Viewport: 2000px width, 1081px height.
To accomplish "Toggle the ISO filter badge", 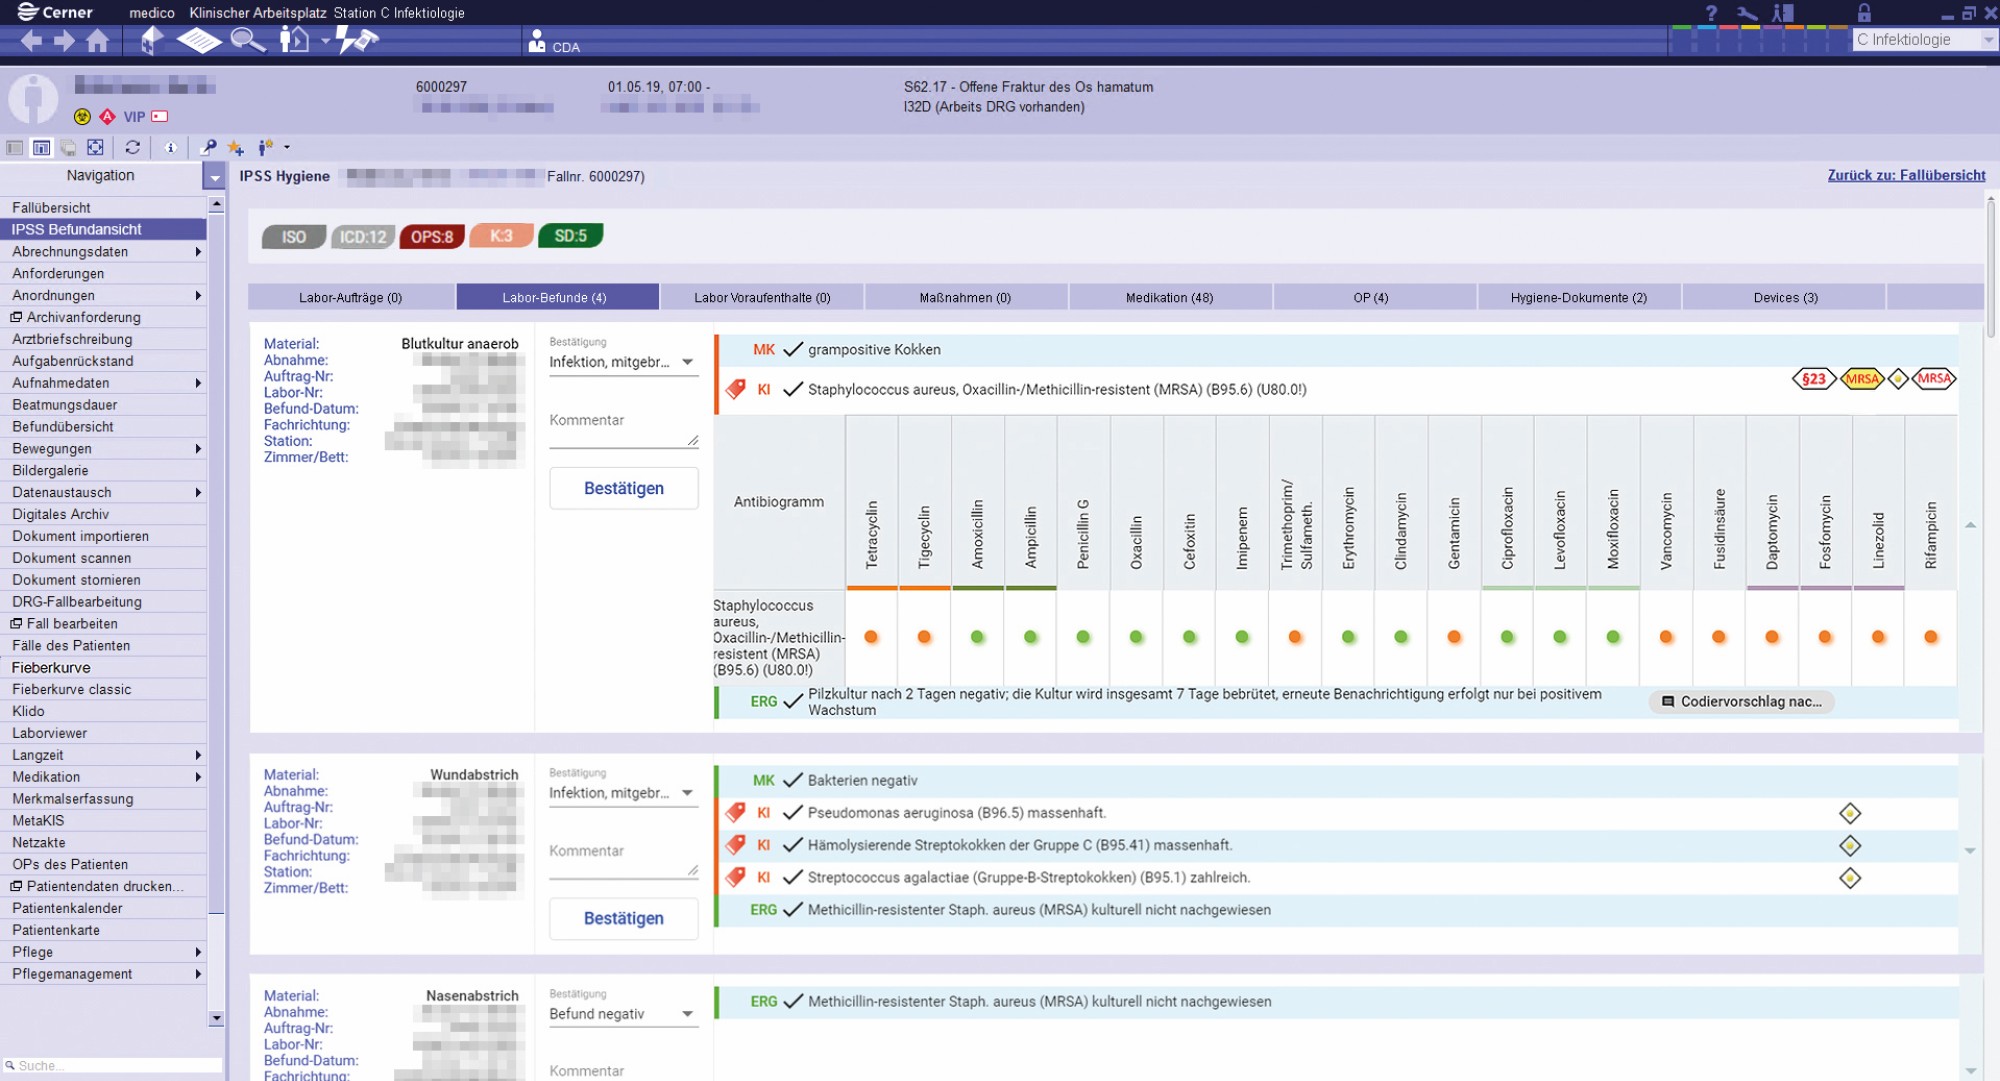I will (x=293, y=237).
